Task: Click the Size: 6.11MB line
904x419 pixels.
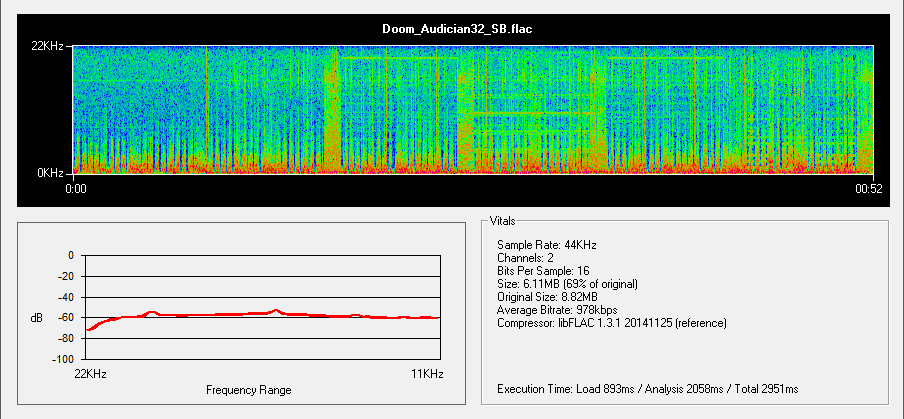Action: click(567, 284)
